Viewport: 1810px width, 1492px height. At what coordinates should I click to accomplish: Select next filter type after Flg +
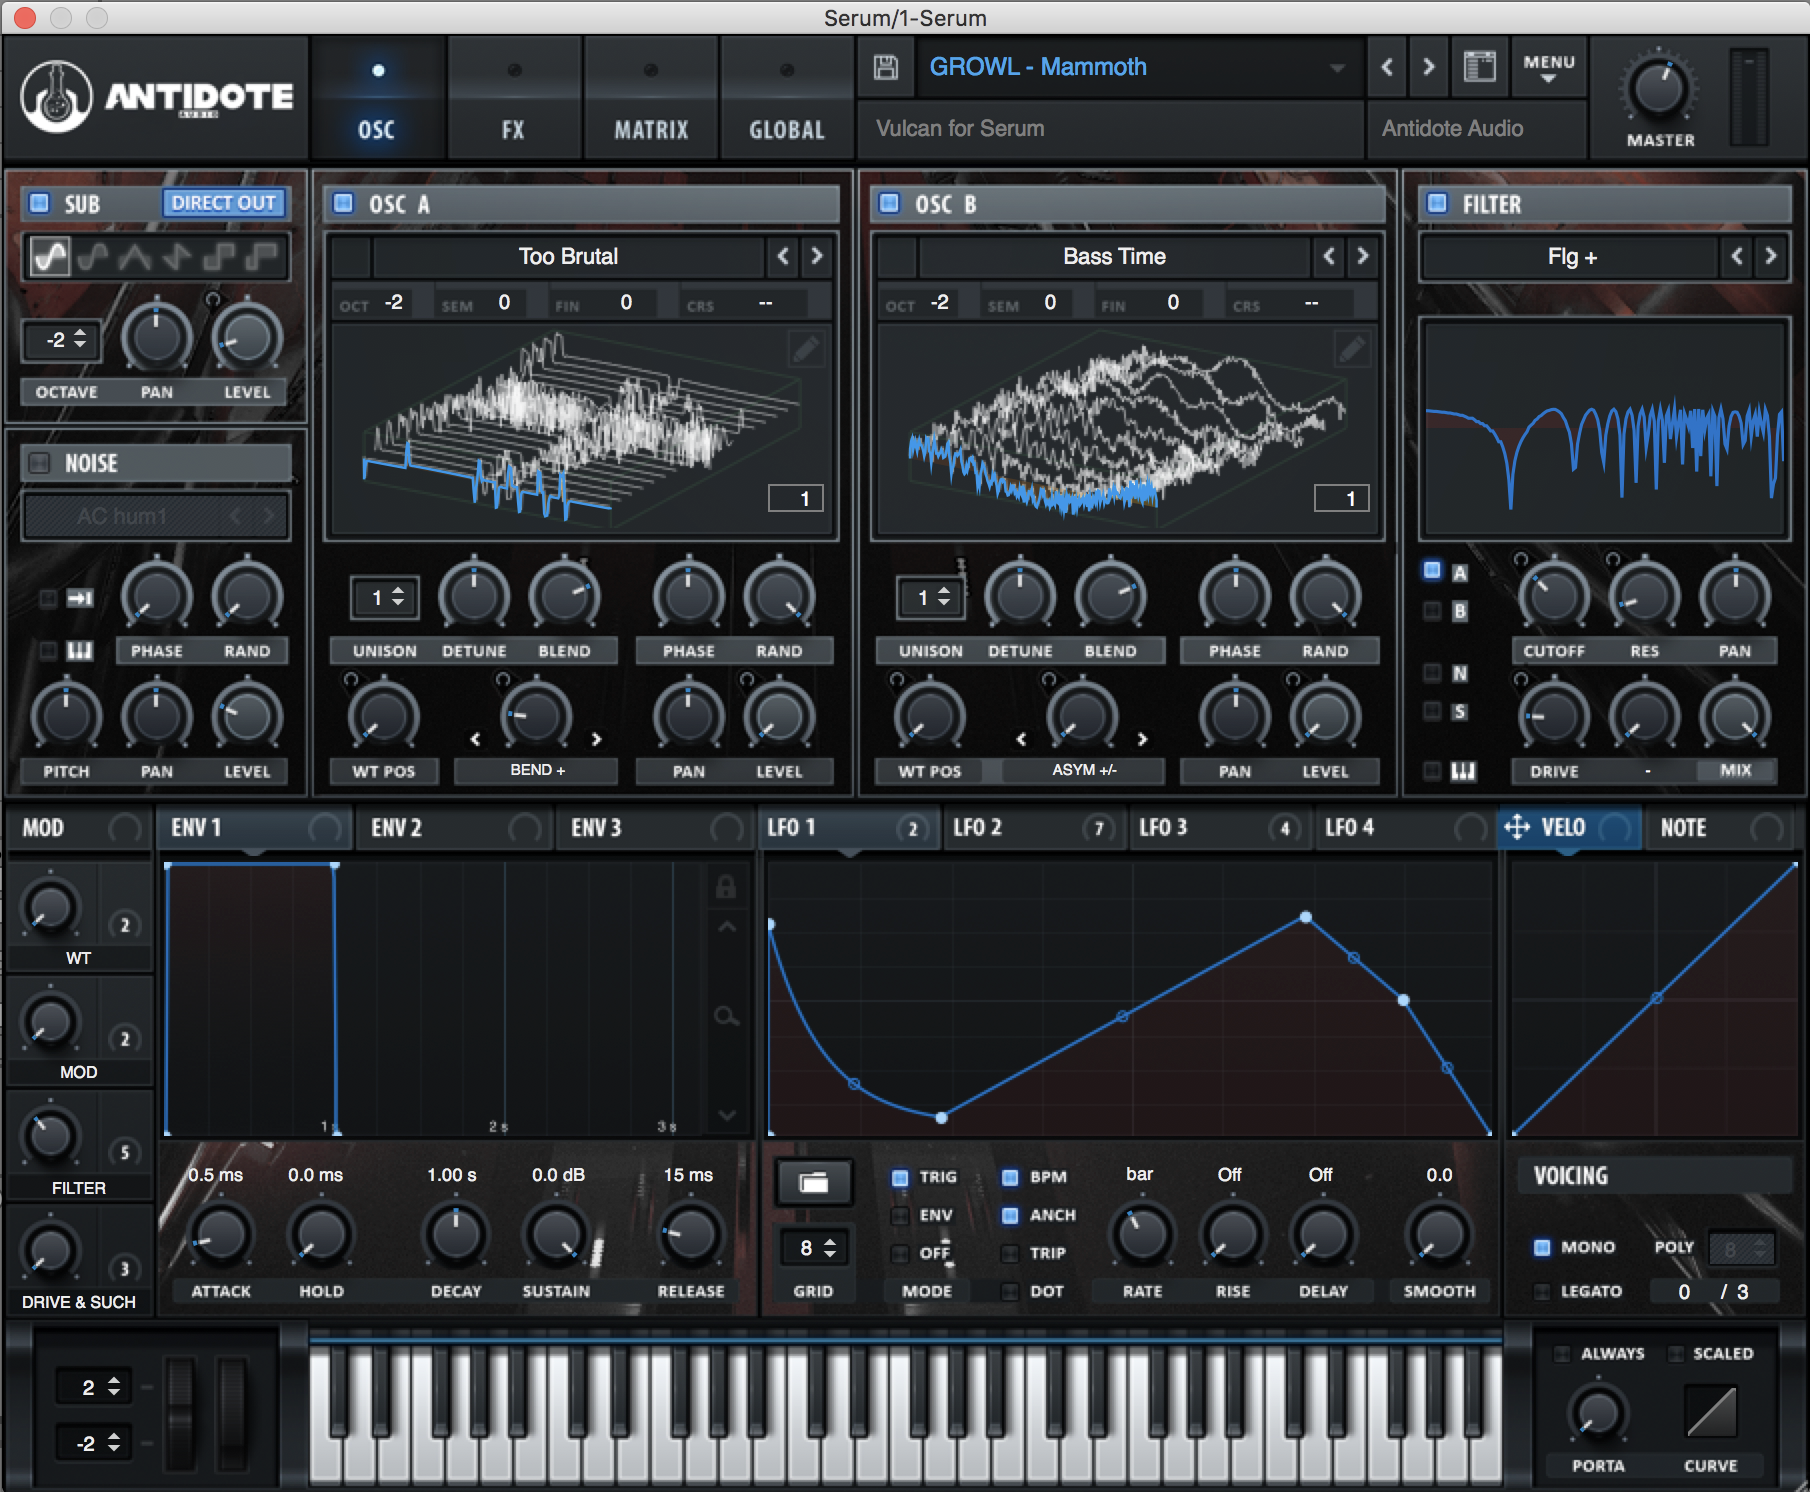tap(1770, 256)
